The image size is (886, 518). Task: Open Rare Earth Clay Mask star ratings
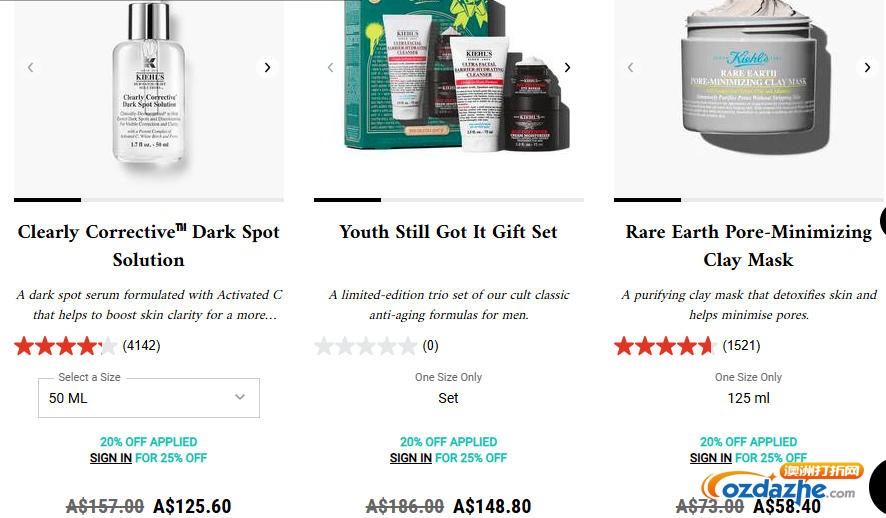click(x=666, y=346)
